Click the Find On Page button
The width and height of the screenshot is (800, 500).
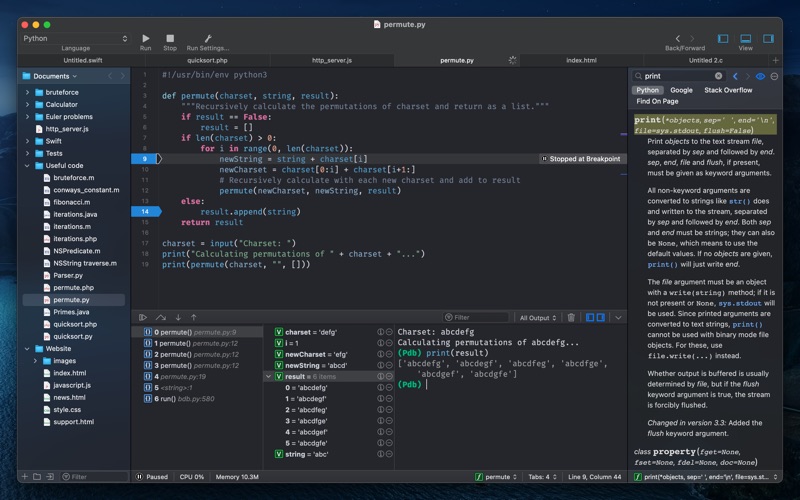tap(657, 101)
